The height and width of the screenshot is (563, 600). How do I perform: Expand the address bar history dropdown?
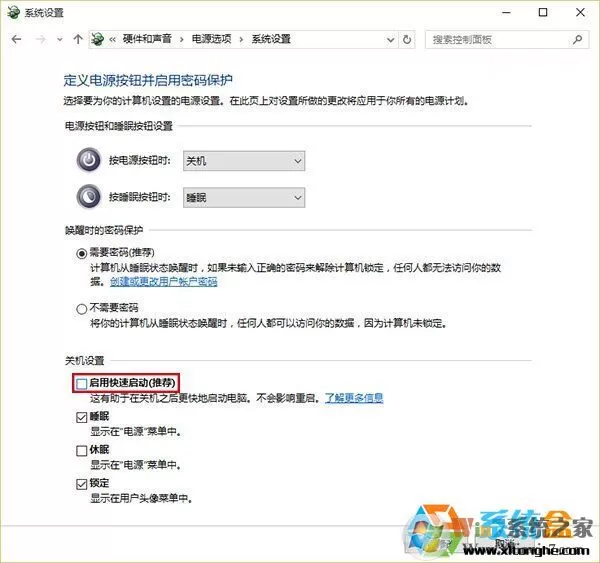pos(390,39)
